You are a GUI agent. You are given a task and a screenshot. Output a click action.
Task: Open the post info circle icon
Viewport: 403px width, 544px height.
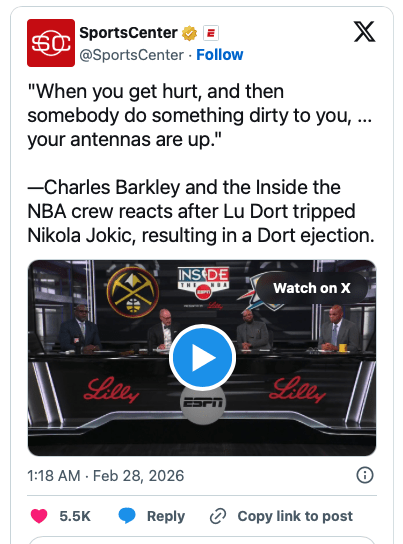[x=365, y=475]
